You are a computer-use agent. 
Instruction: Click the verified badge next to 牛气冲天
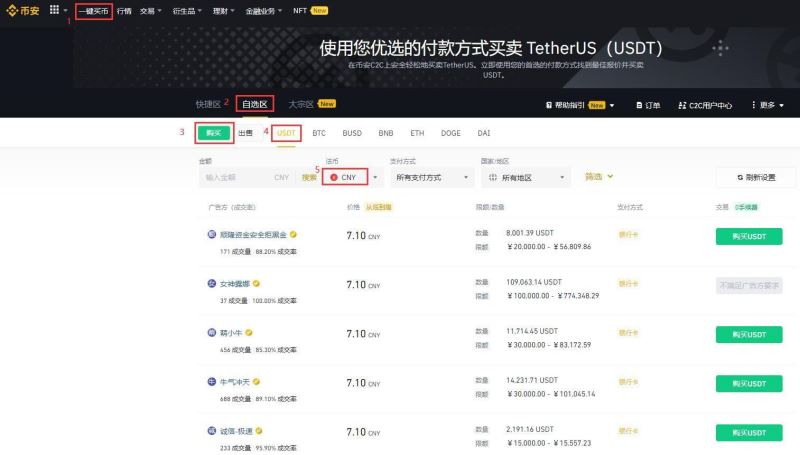(x=256, y=382)
